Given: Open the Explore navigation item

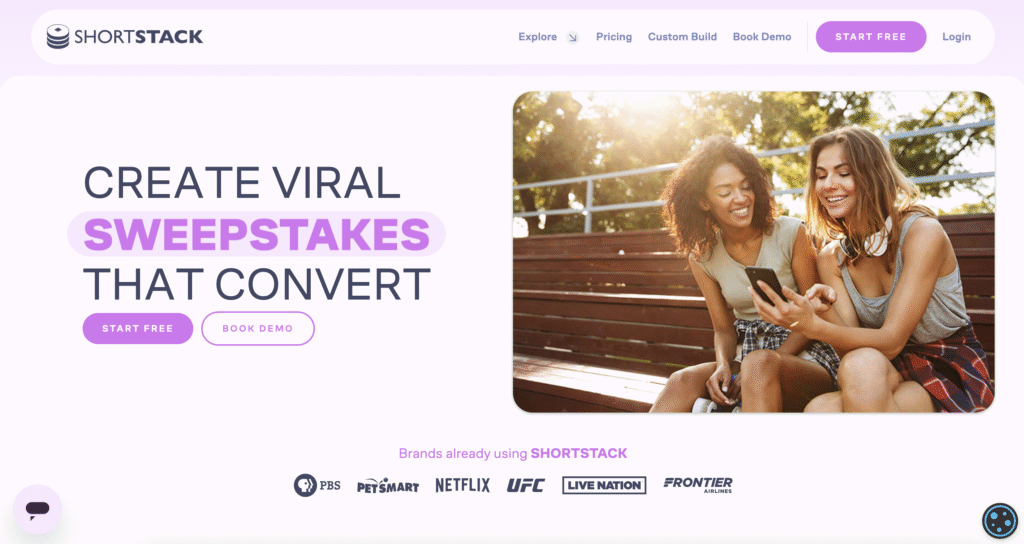Looking at the screenshot, I should point(537,37).
